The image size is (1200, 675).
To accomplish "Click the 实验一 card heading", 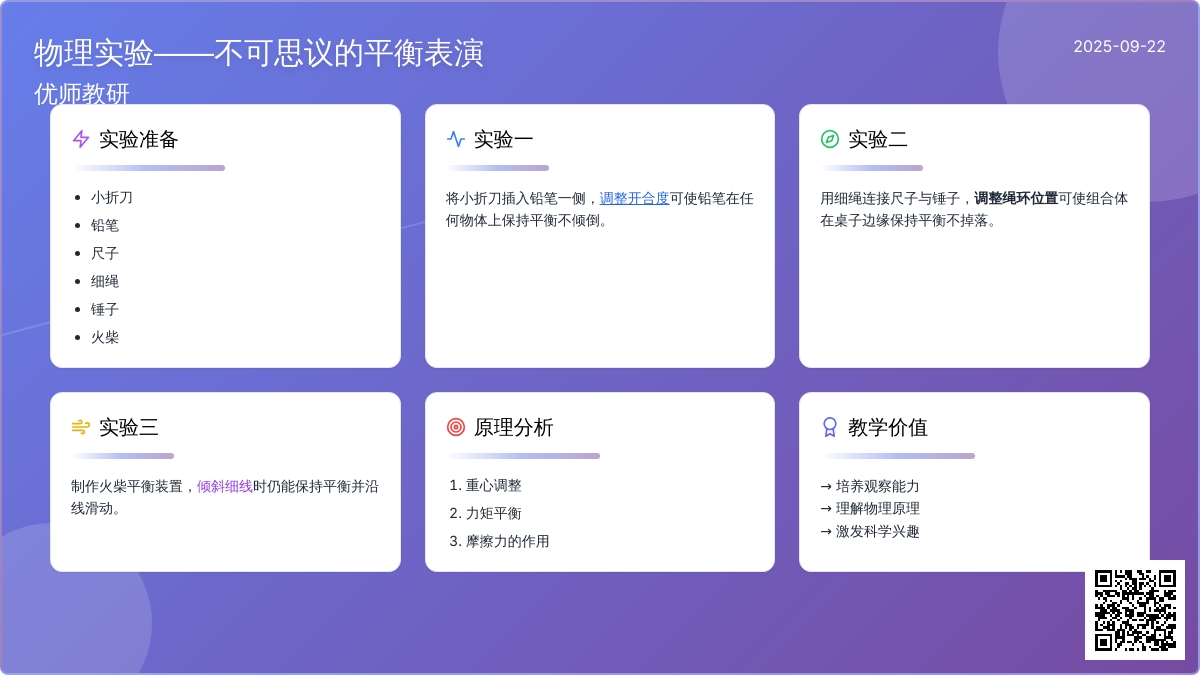I will click(504, 139).
